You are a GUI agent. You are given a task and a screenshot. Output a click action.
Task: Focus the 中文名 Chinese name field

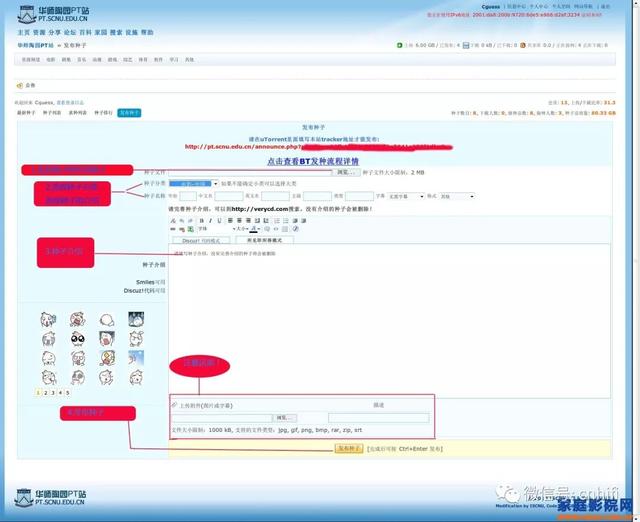click(229, 196)
